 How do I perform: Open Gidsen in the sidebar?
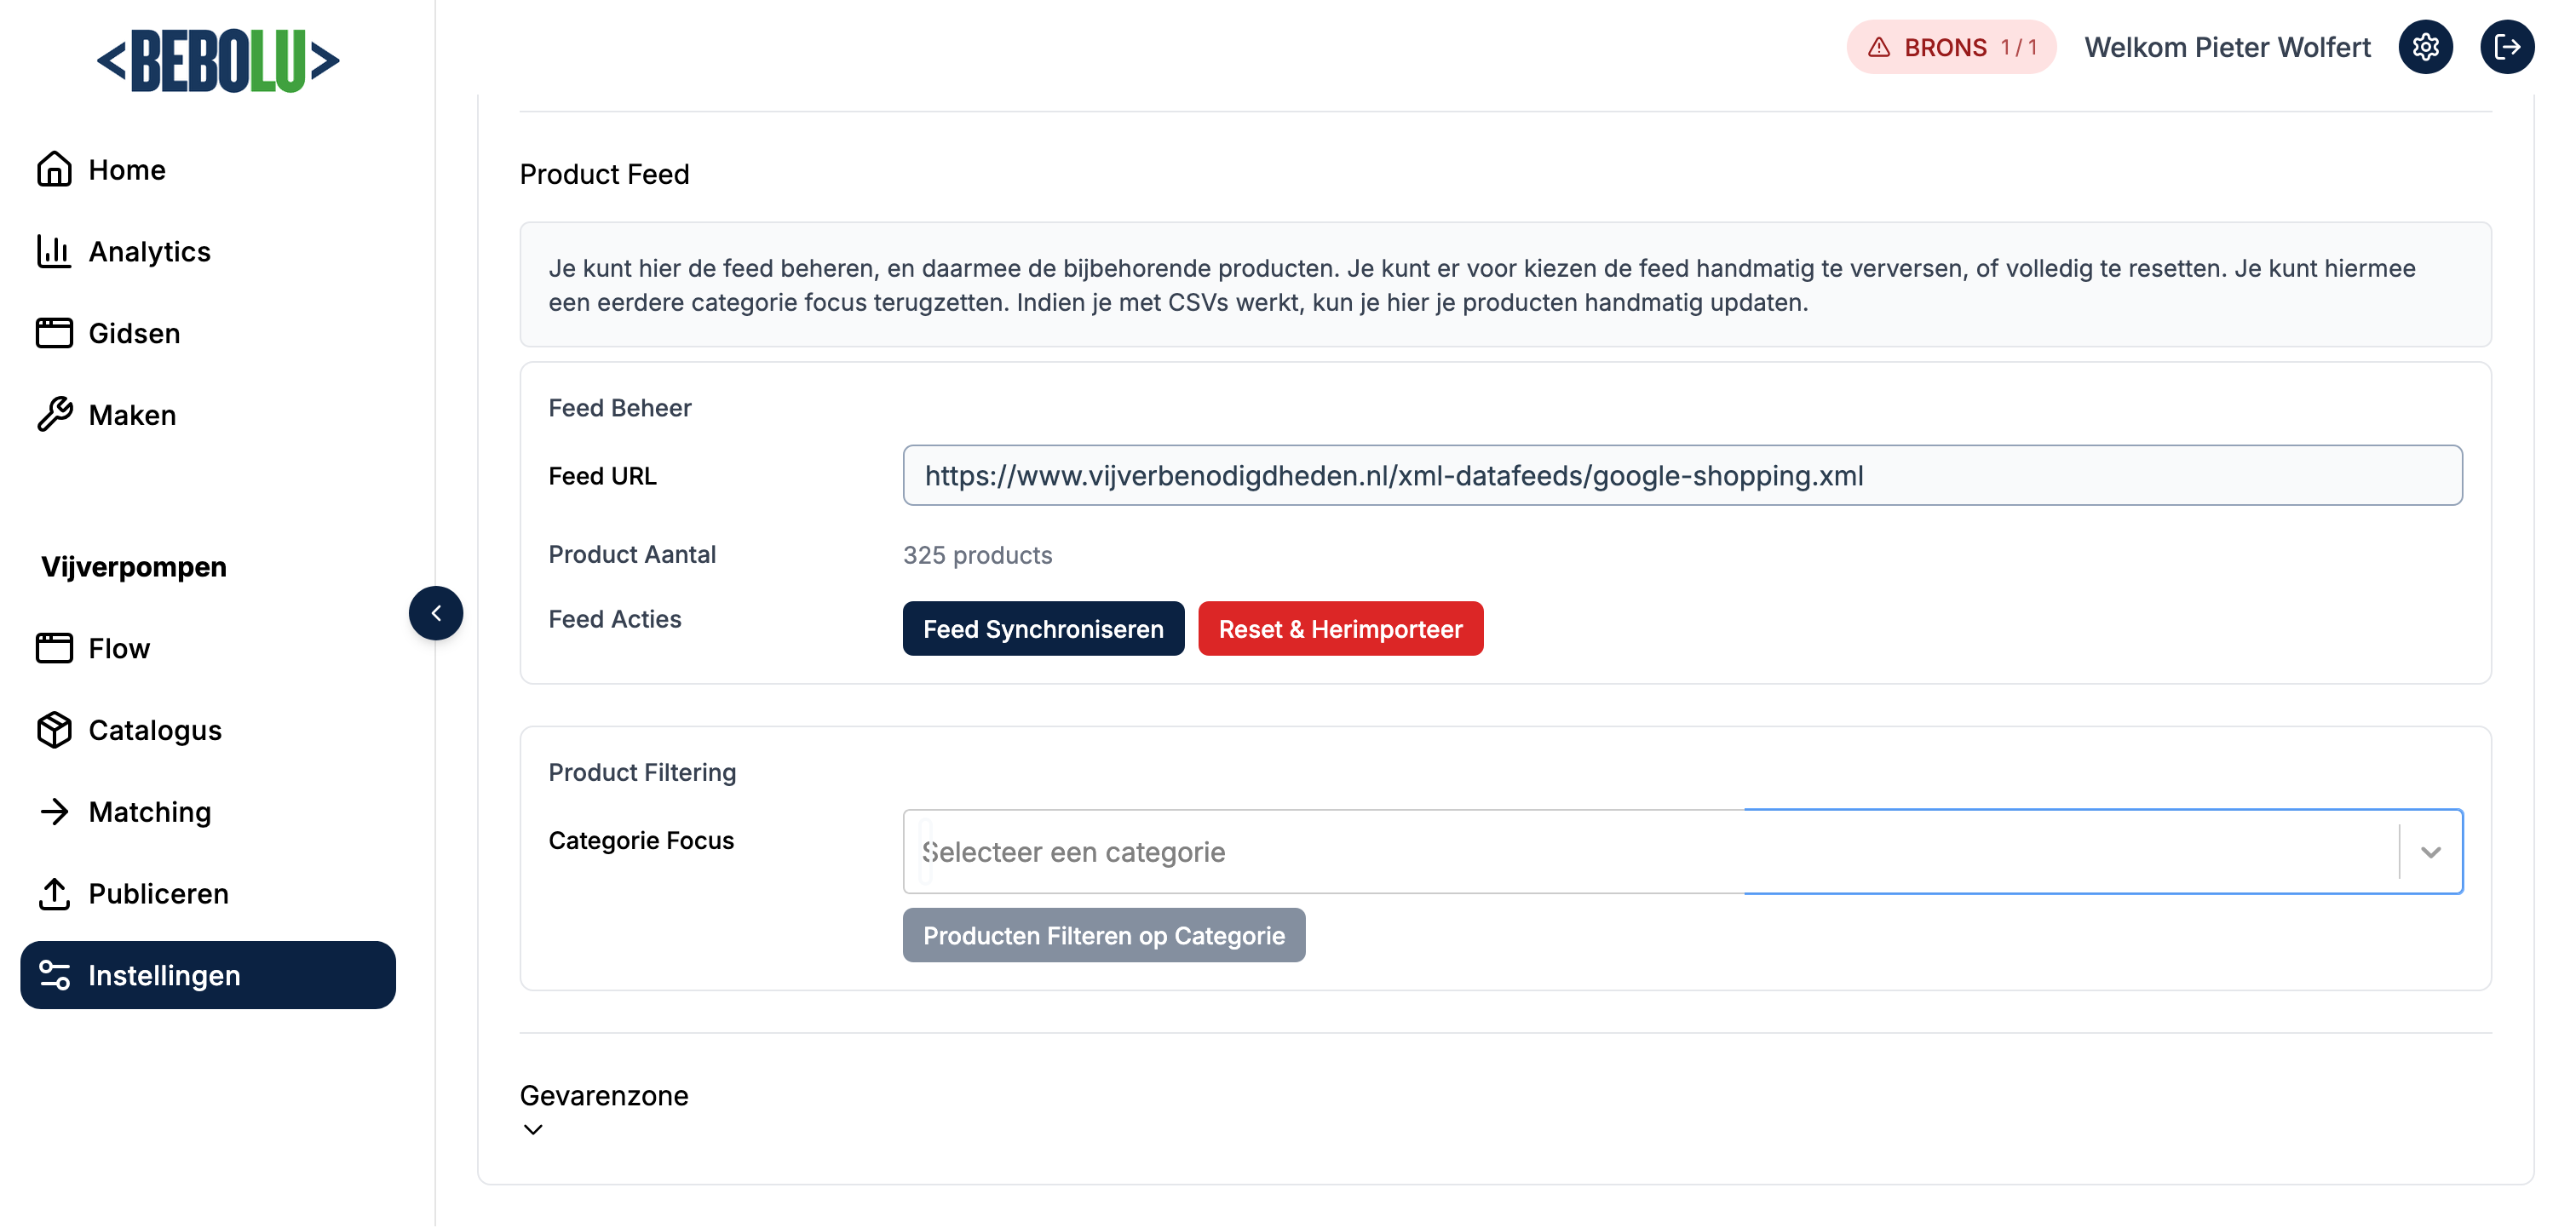pos(134,333)
